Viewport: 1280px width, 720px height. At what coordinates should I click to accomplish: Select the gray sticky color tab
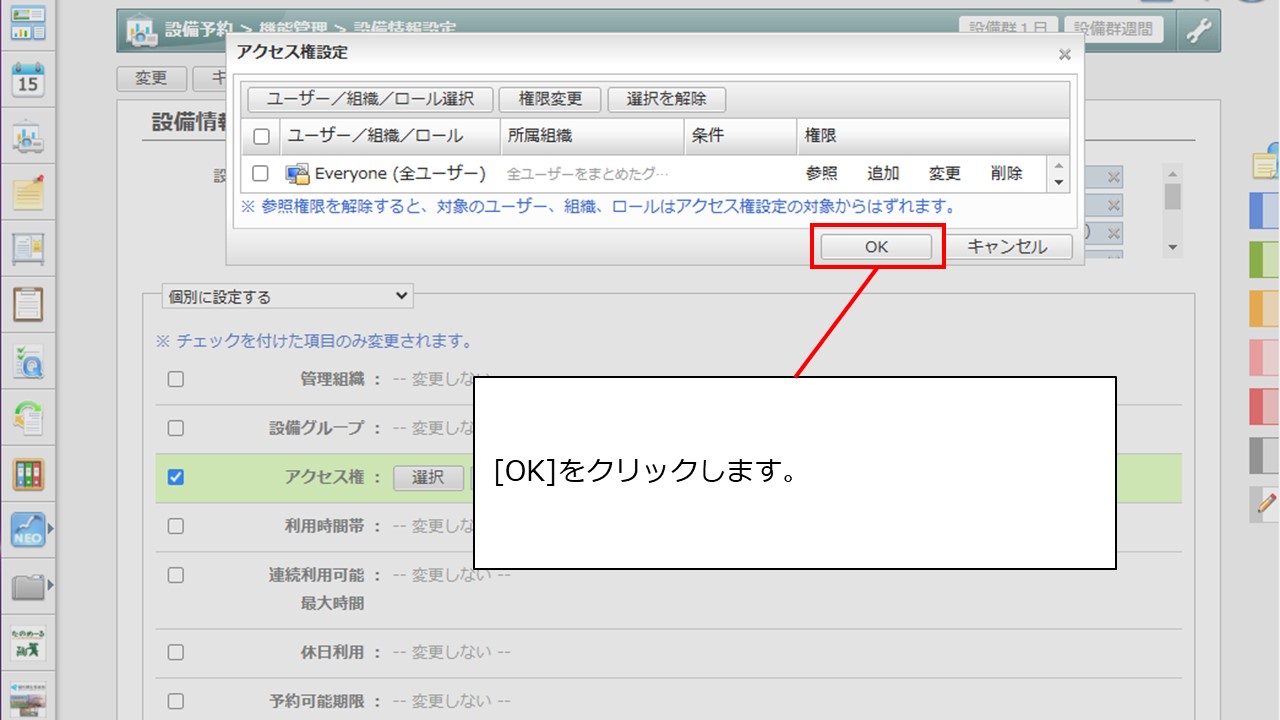1265,456
